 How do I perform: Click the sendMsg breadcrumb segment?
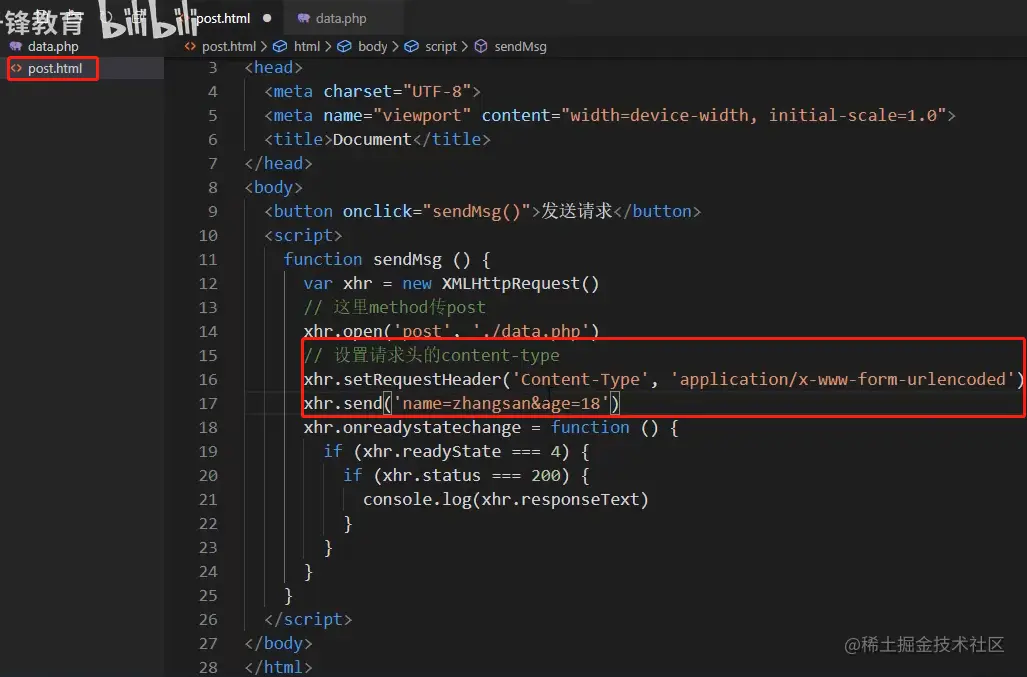520,46
